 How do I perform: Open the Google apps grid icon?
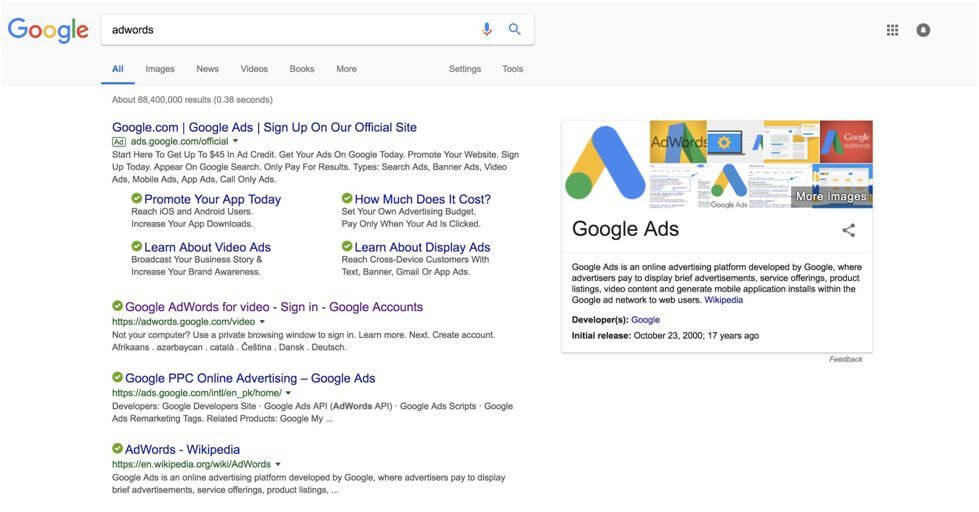[x=893, y=30]
